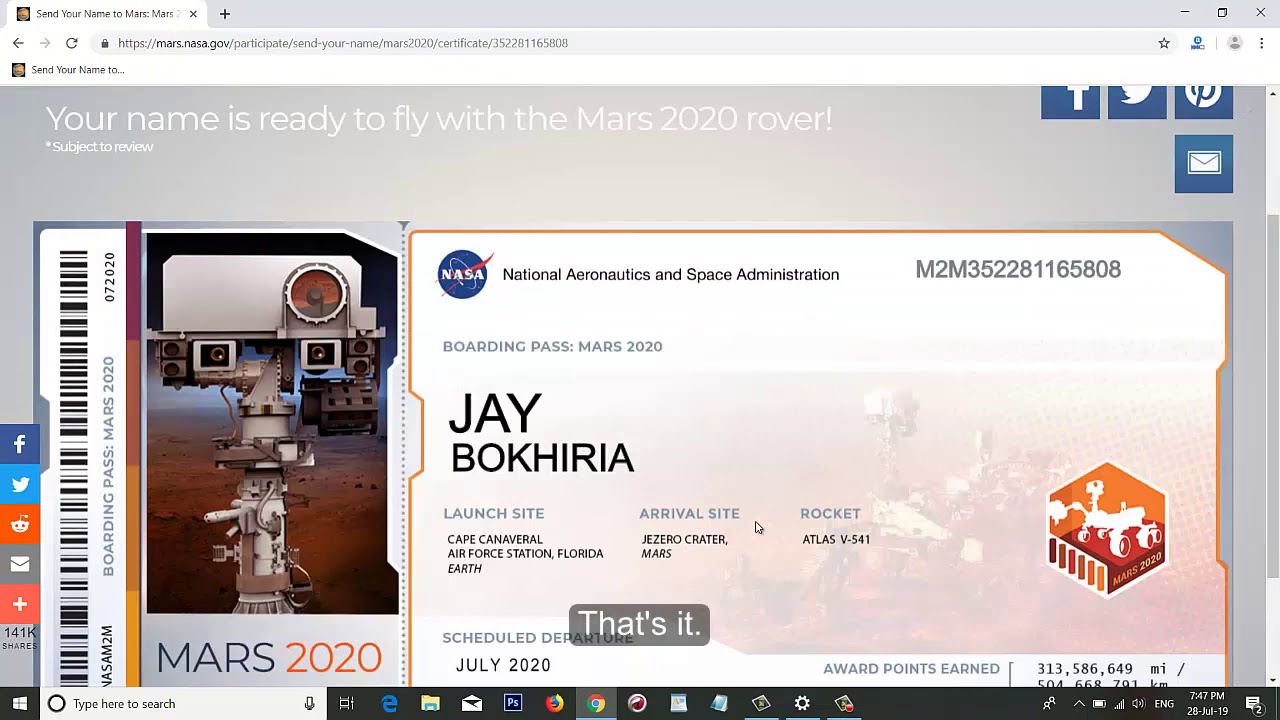Click the ARRIVAL SITE label
The width and height of the screenshot is (1280, 720).
point(690,513)
